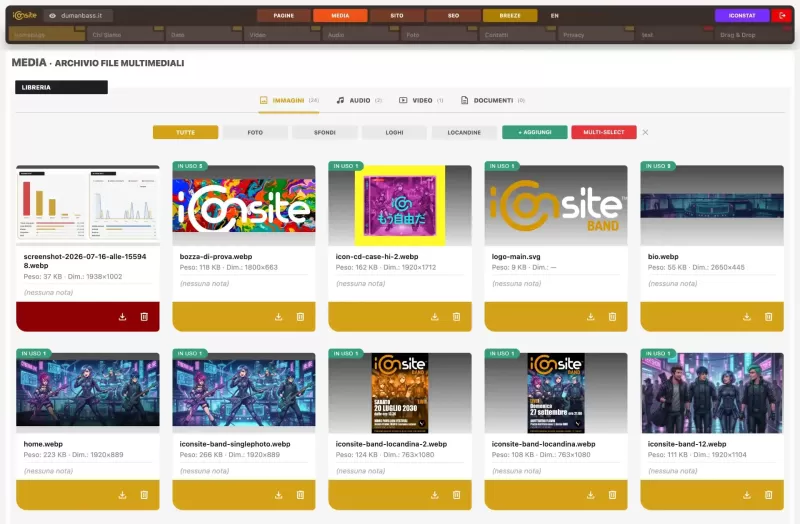Download iconsite-band-locandina-2.webp
The image size is (800, 524).
point(435,495)
